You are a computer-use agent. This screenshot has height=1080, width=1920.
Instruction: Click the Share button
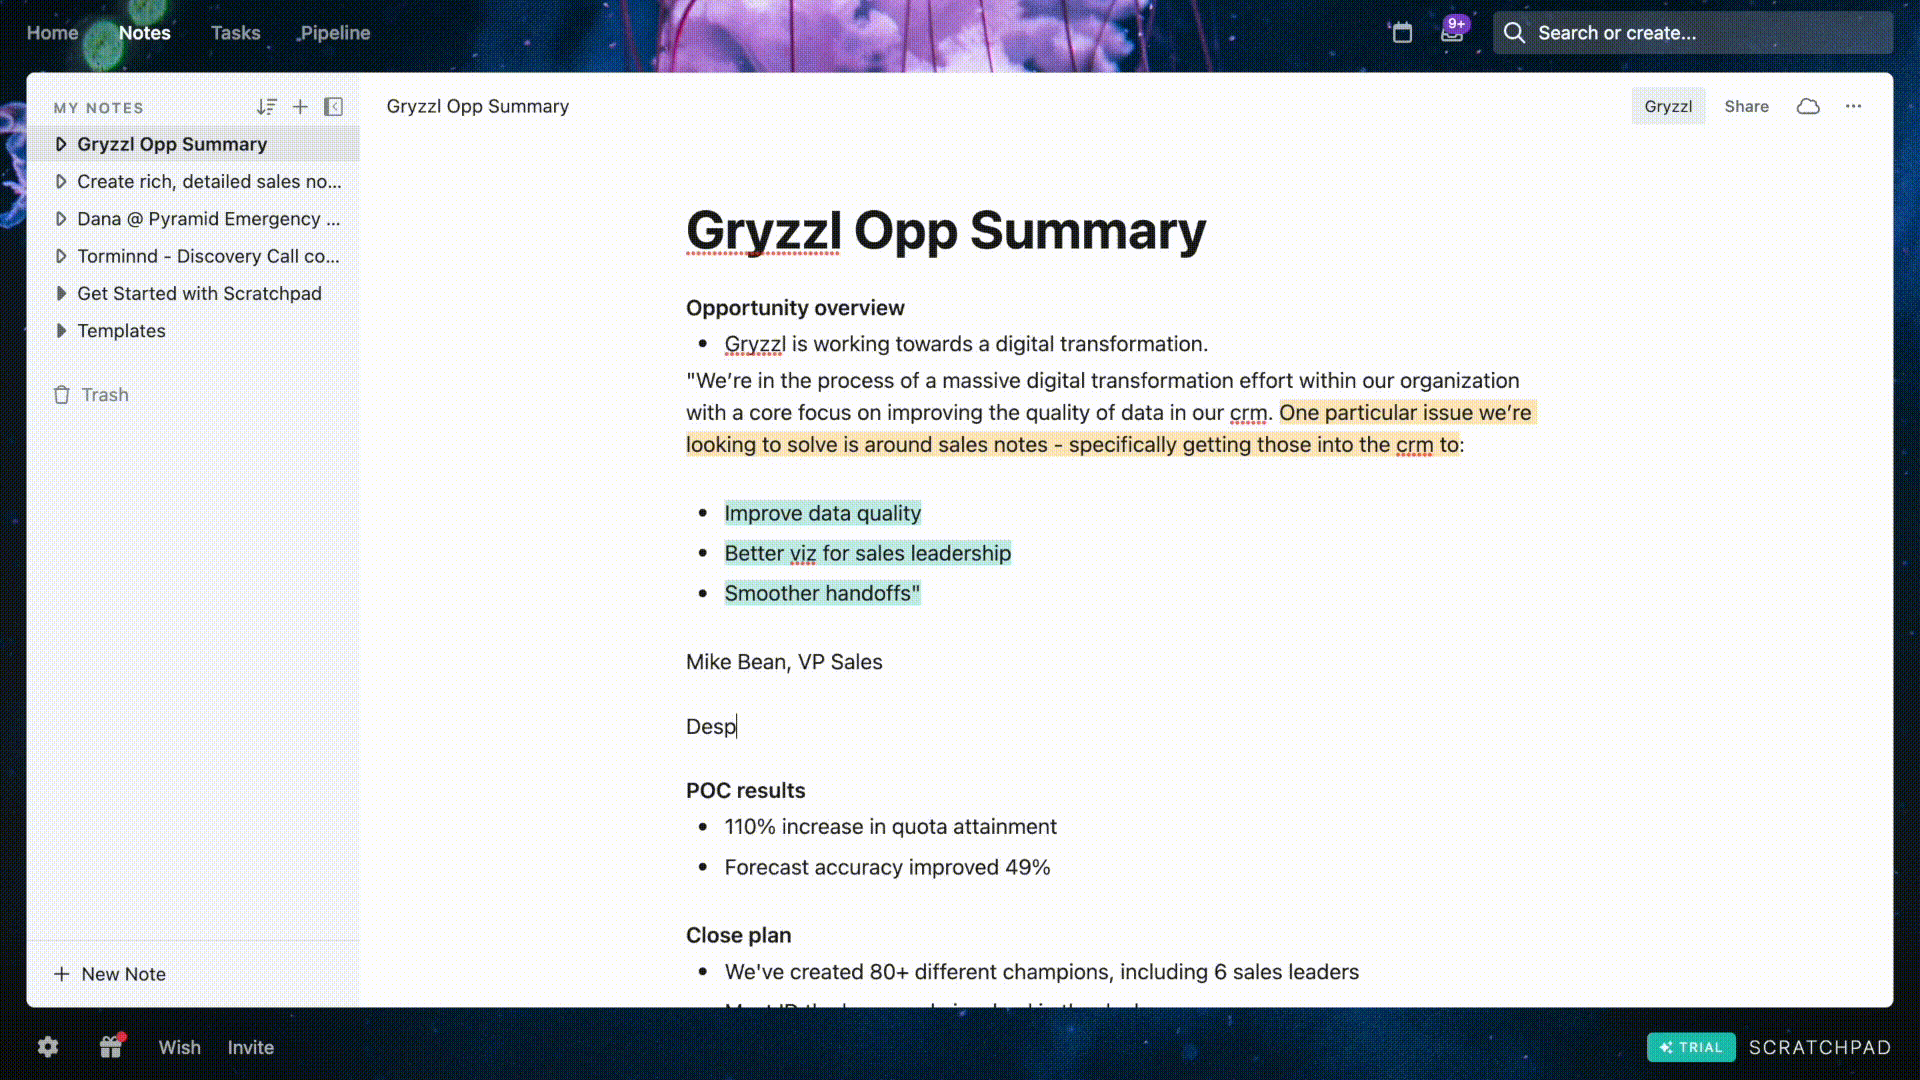click(1746, 107)
